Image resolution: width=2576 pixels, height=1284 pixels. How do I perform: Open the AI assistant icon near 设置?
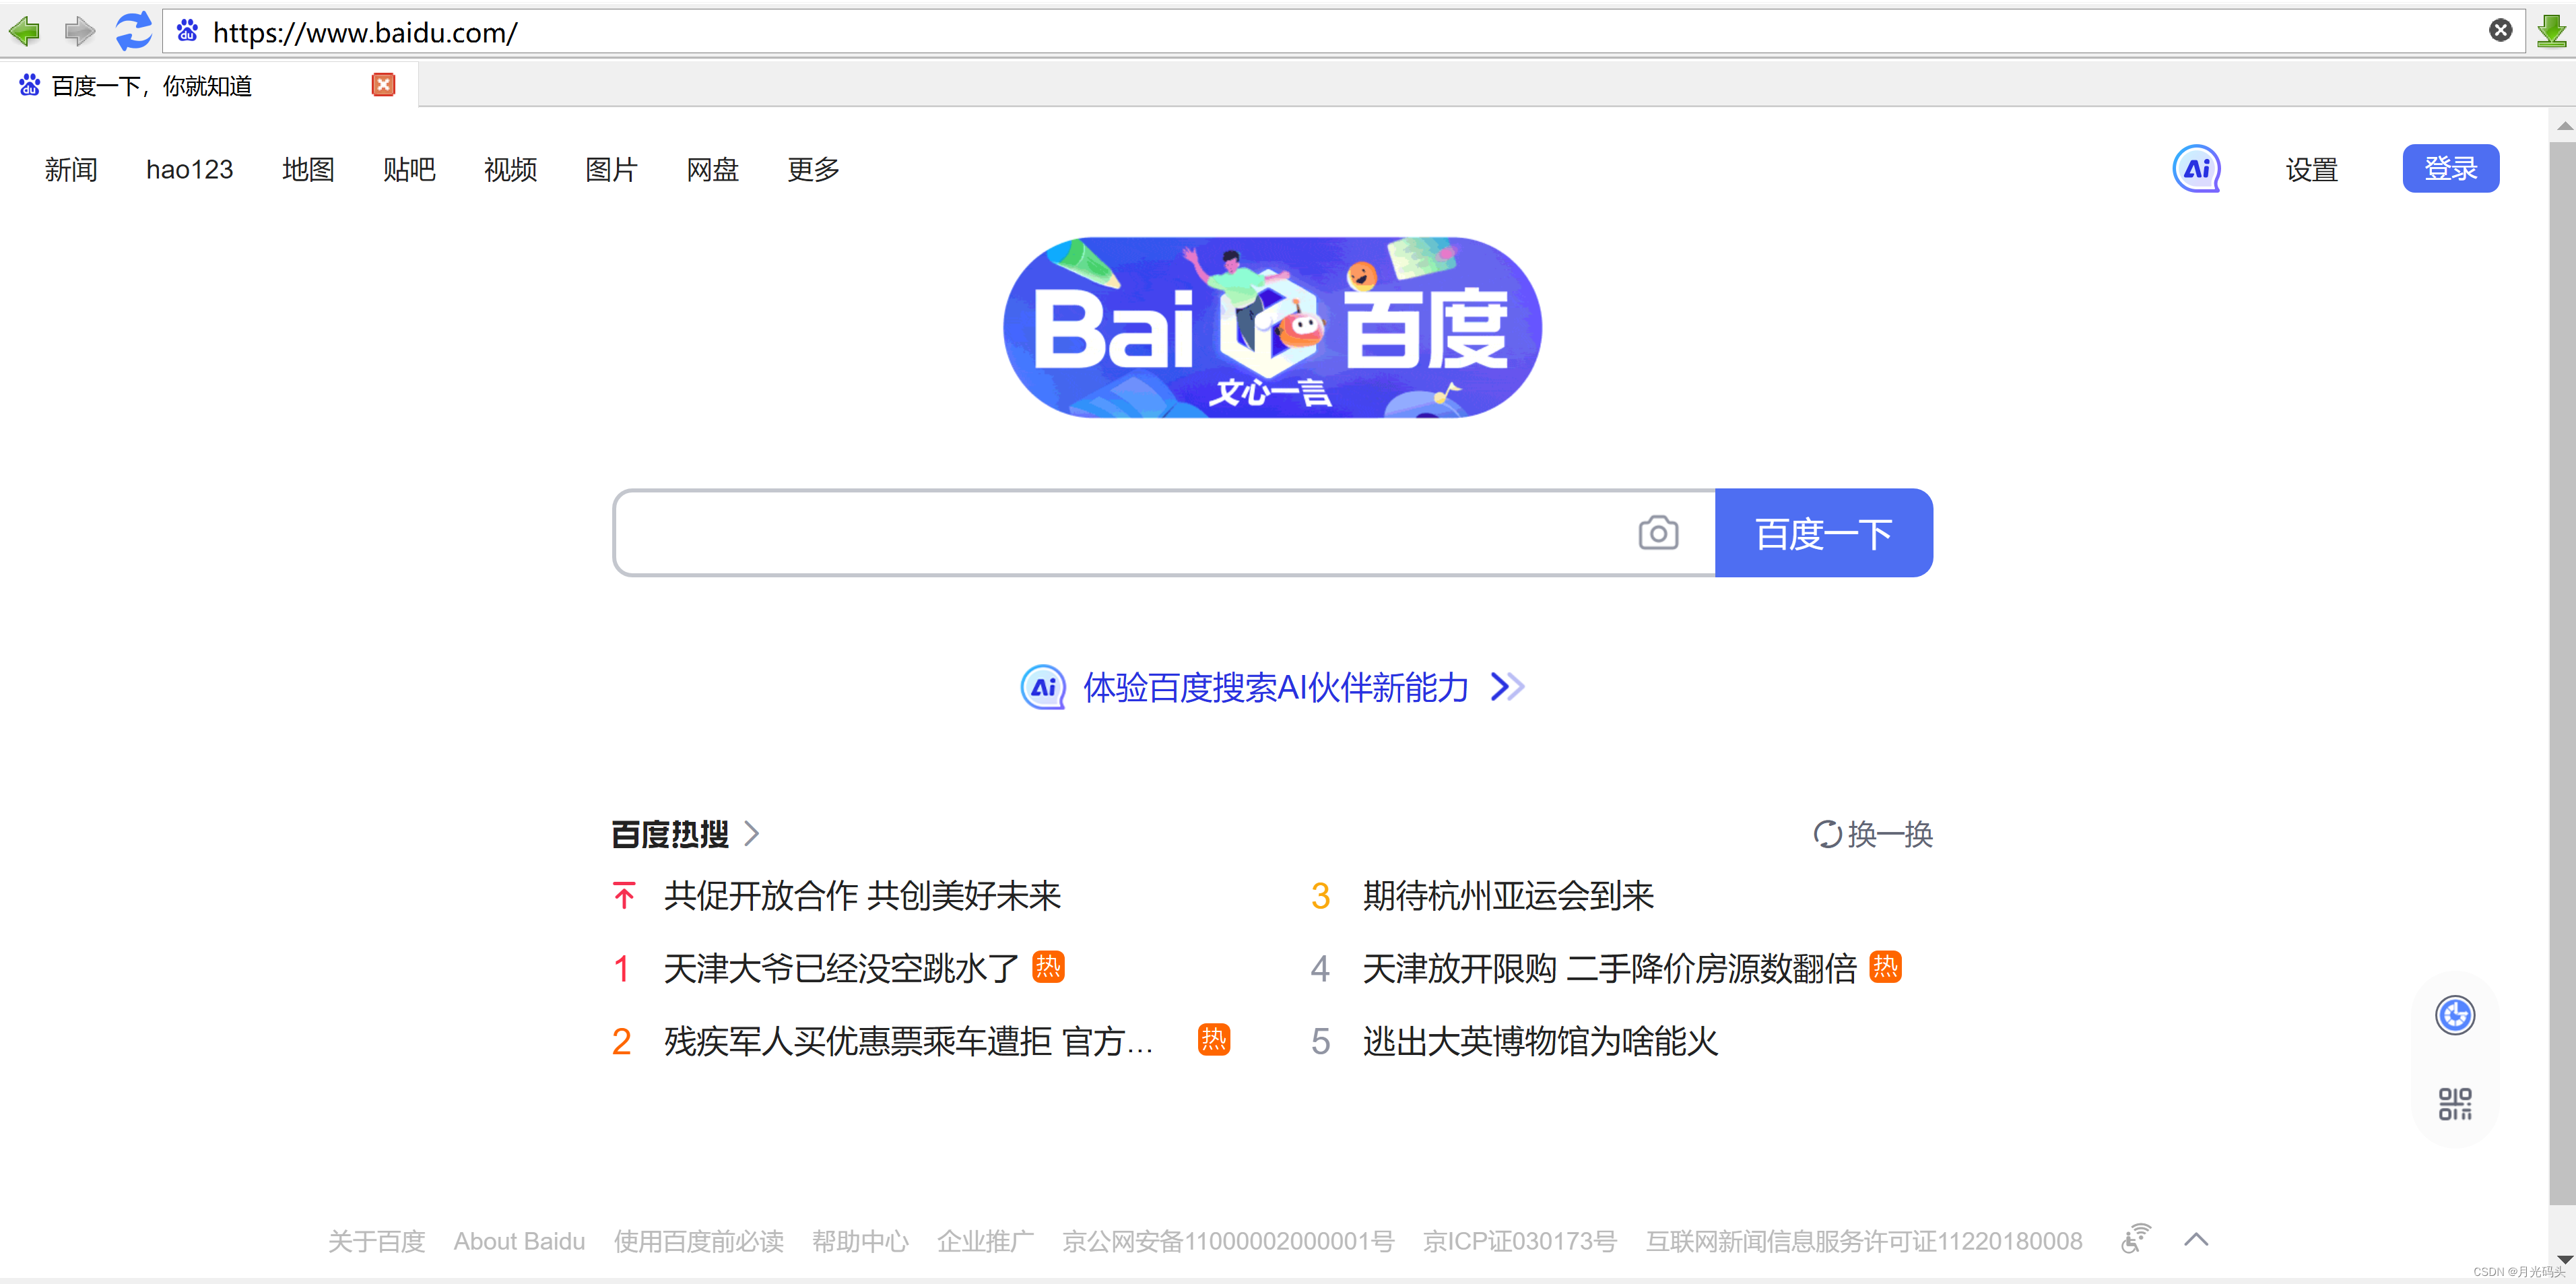coord(2196,169)
